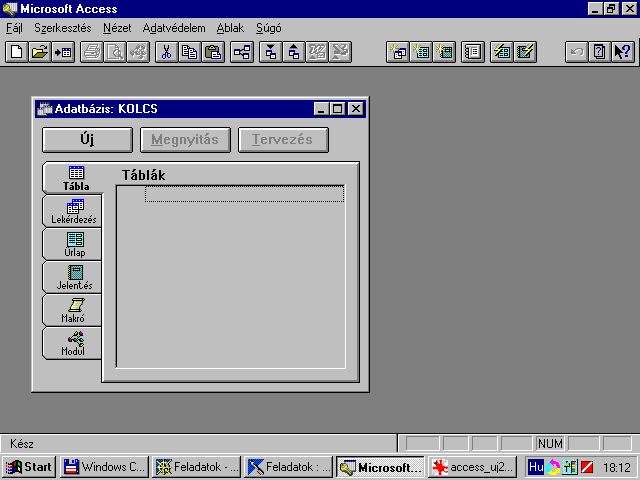Click the New Database blank page icon
Screen dimensions: 640x480
[16, 52]
